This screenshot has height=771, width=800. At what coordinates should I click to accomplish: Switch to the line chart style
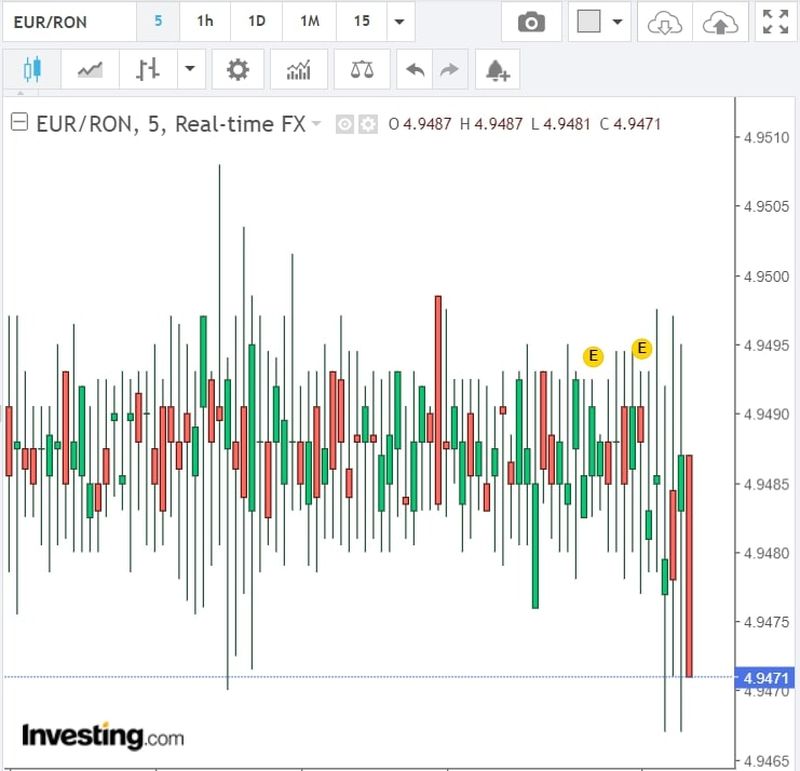[x=90, y=70]
